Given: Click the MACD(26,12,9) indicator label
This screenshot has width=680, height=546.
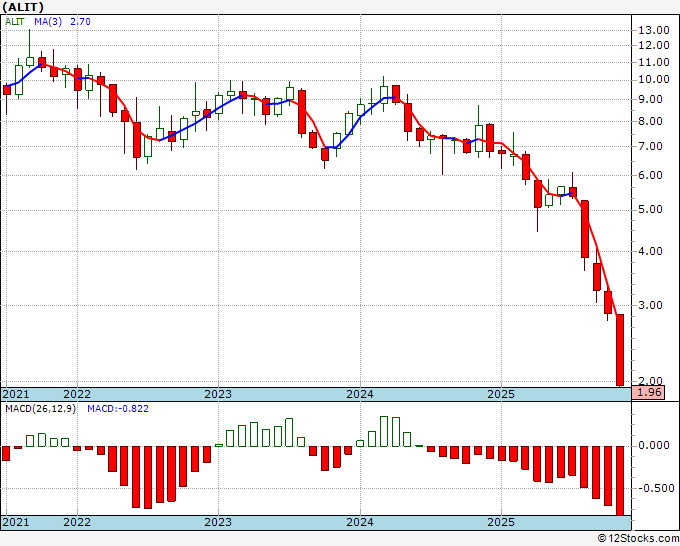Looking at the screenshot, I should (x=40, y=409).
